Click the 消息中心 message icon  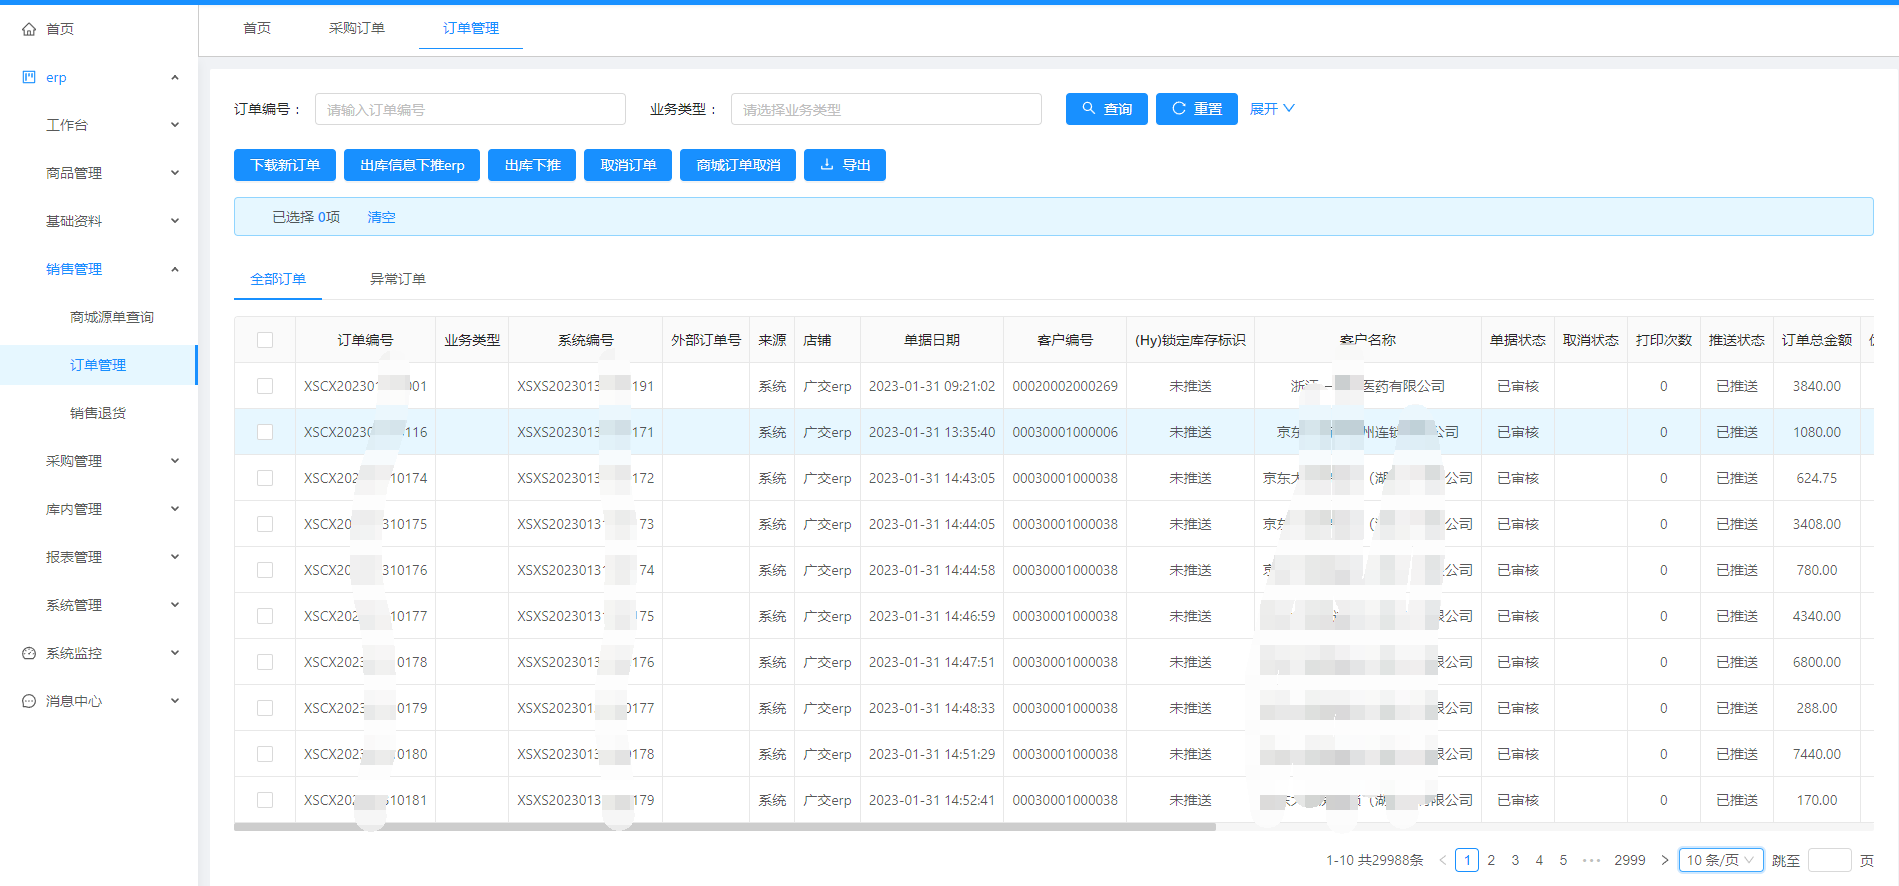coord(29,701)
